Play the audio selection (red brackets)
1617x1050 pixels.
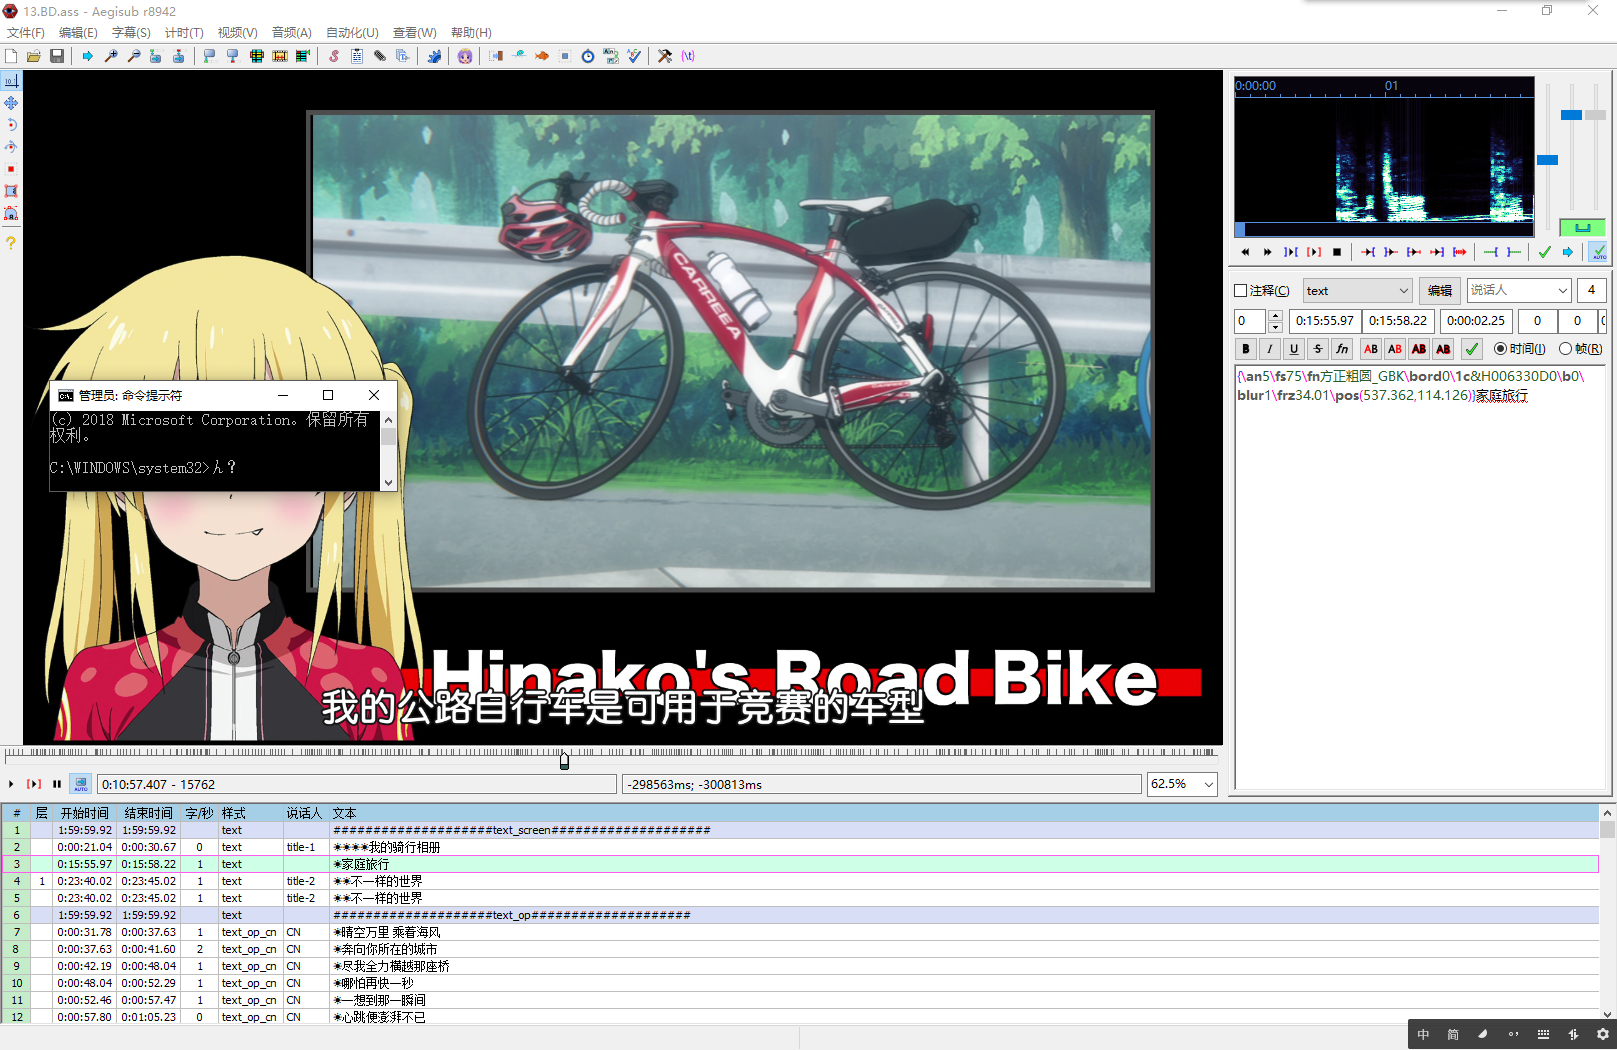tap(1314, 252)
